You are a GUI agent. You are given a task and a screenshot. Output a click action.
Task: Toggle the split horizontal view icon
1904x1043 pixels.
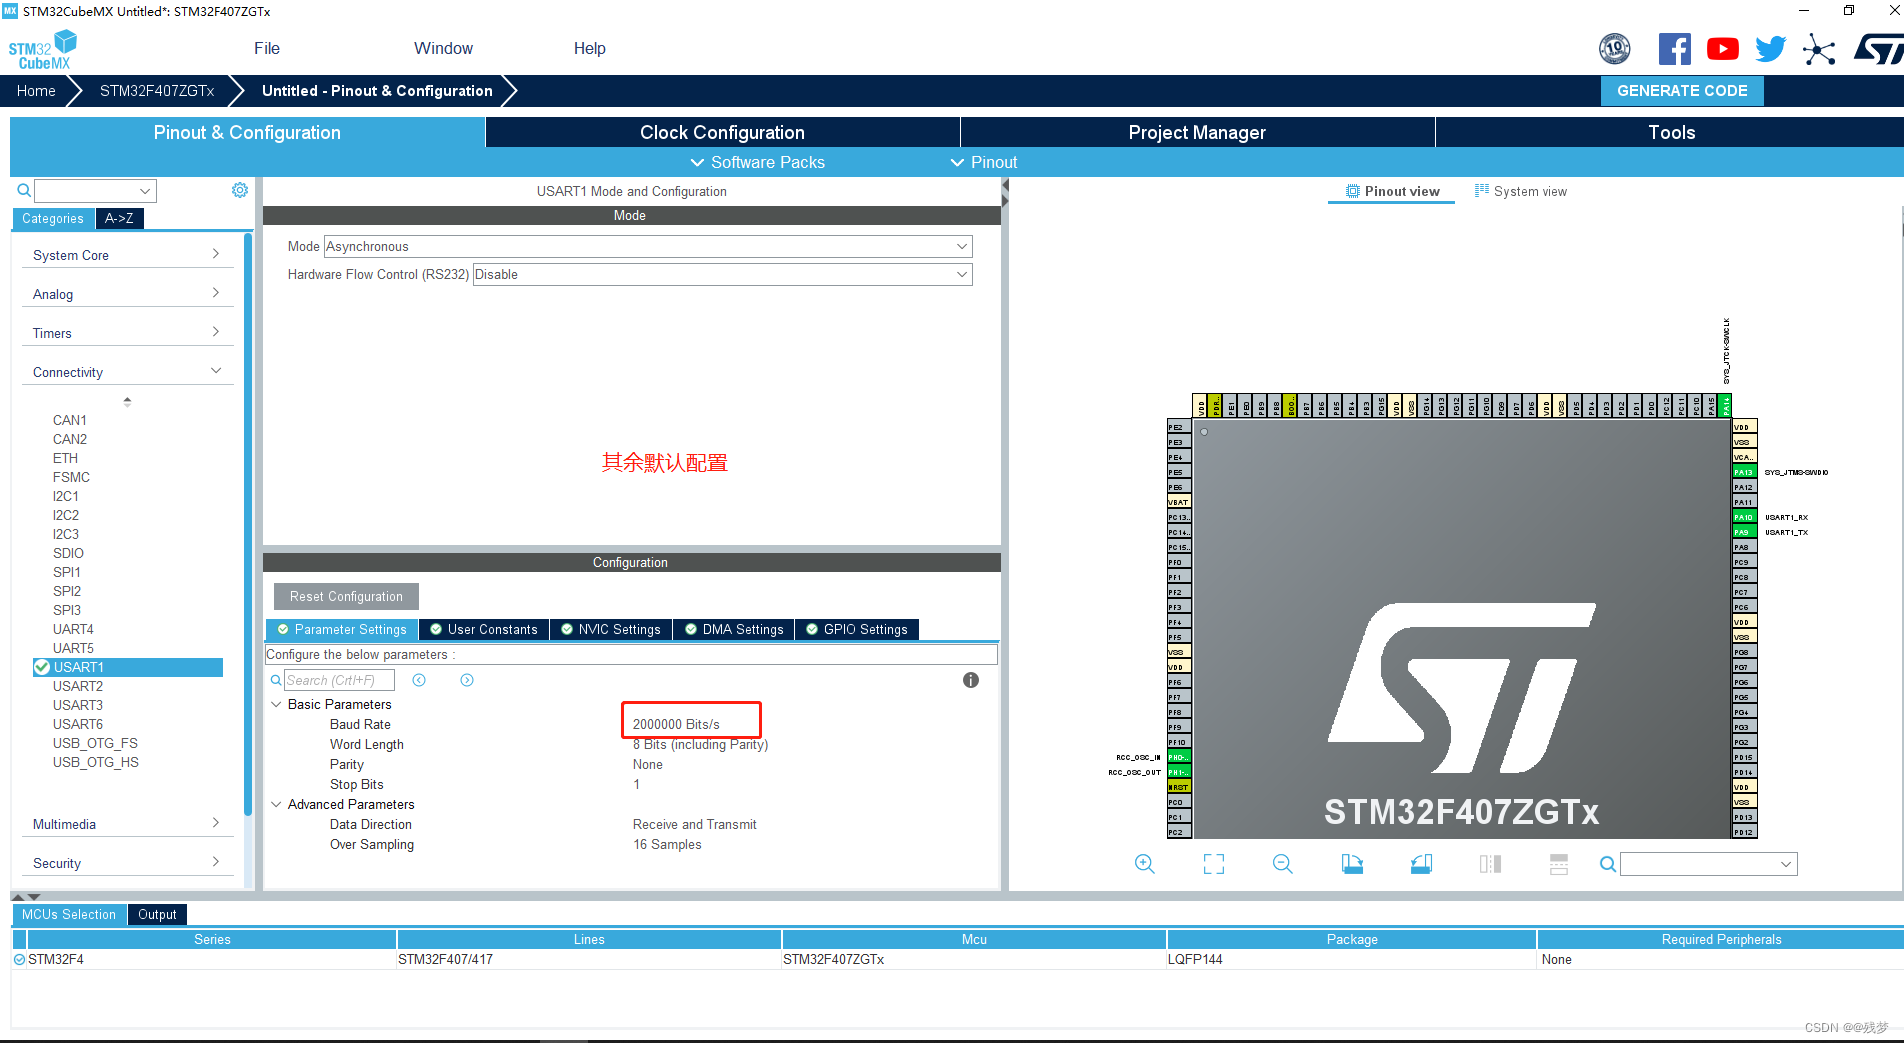[1559, 864]
